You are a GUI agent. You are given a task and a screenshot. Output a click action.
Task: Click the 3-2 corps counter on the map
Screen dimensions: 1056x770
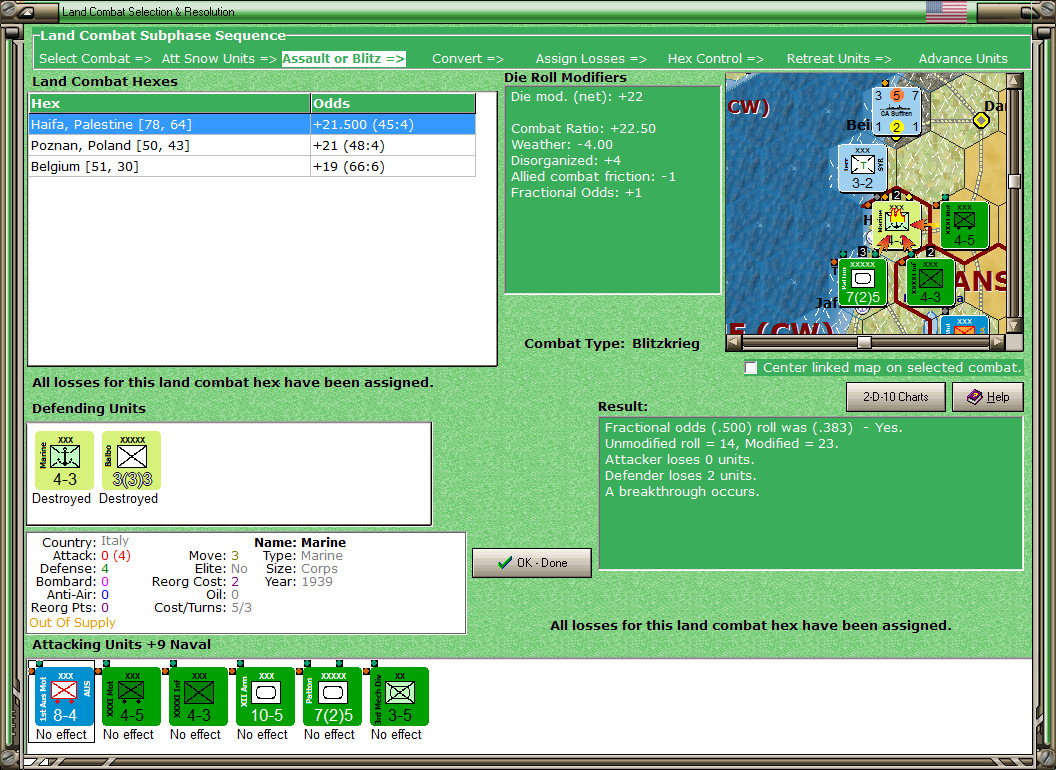click(x=862, y=168)
